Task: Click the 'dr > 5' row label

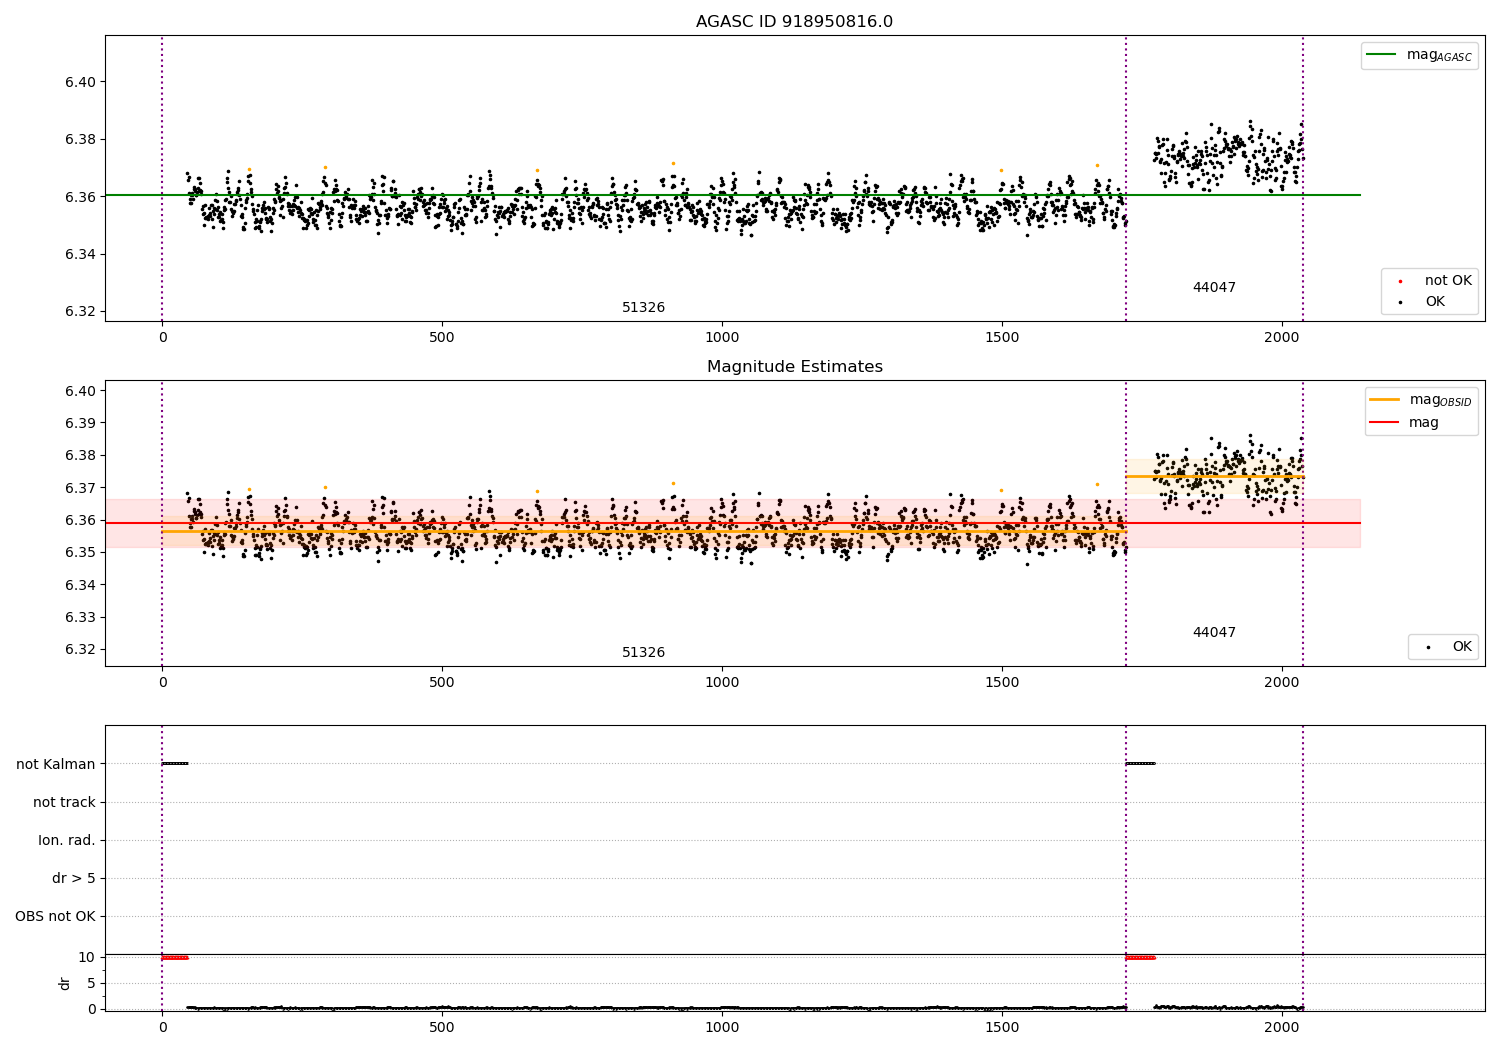Action: (x=74, y=878)
